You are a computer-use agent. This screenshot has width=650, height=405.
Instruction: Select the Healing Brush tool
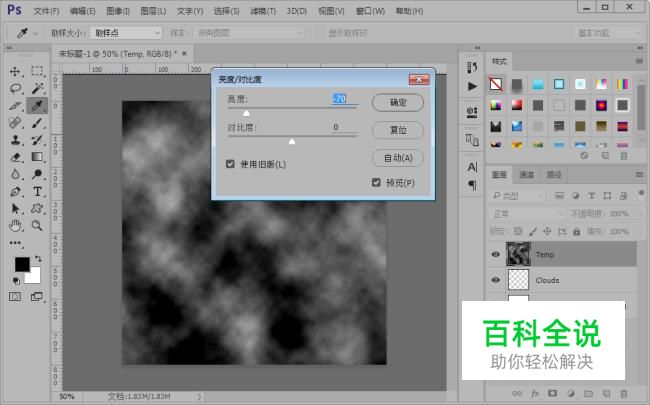15,123
